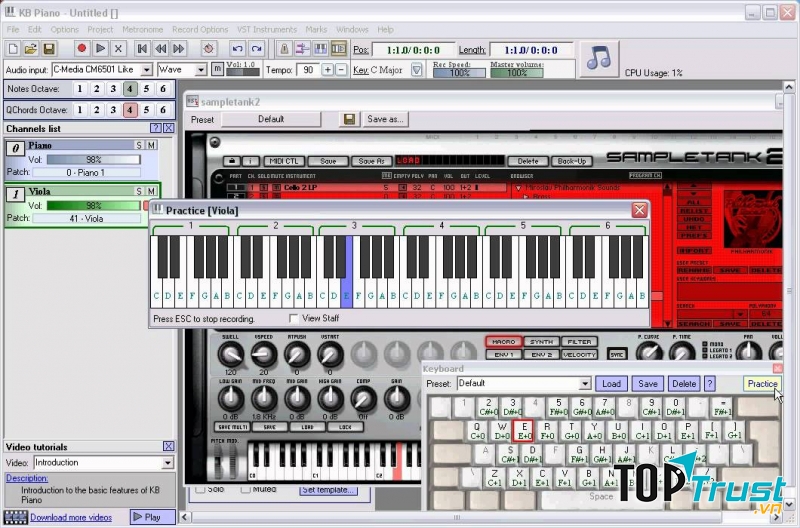Open the mixer sliders icon
This screenshot has width=800, height=528.
(x=302, y=49)
